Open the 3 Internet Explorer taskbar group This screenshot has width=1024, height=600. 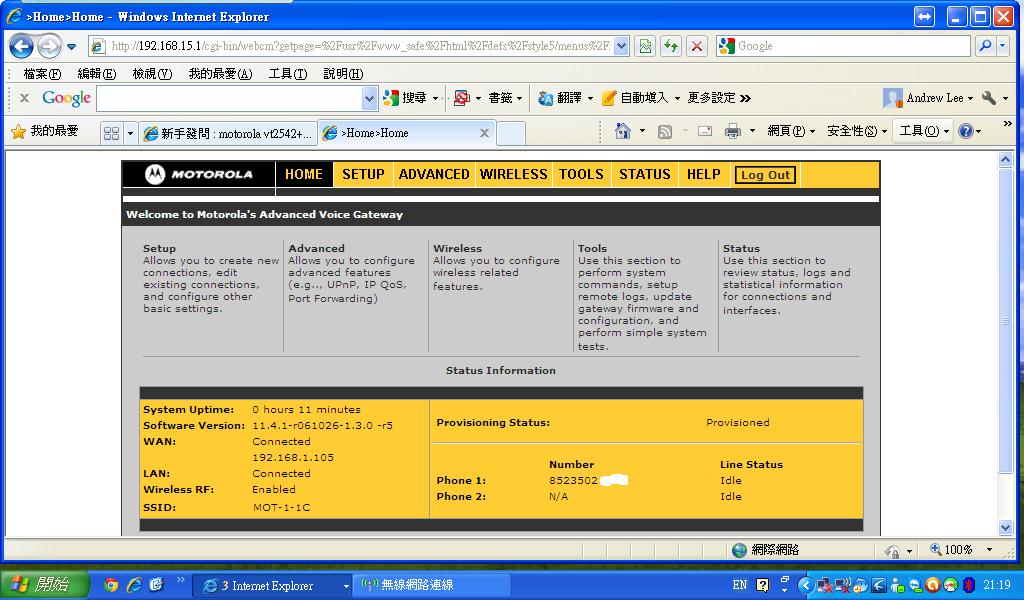coord(273,586)
